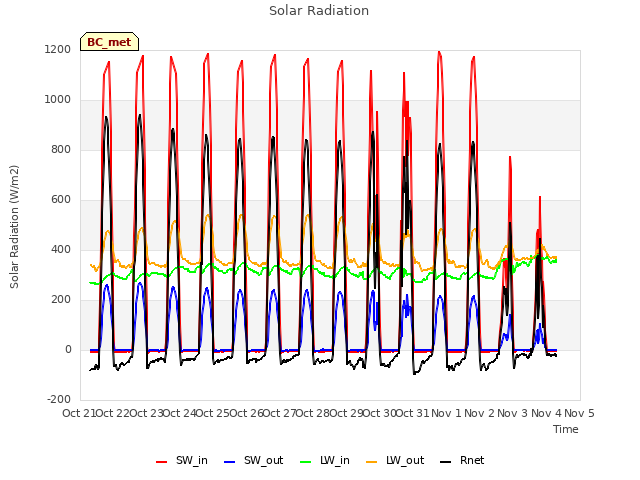Toggle SW_out series in the legend

(x=253, y=460)
